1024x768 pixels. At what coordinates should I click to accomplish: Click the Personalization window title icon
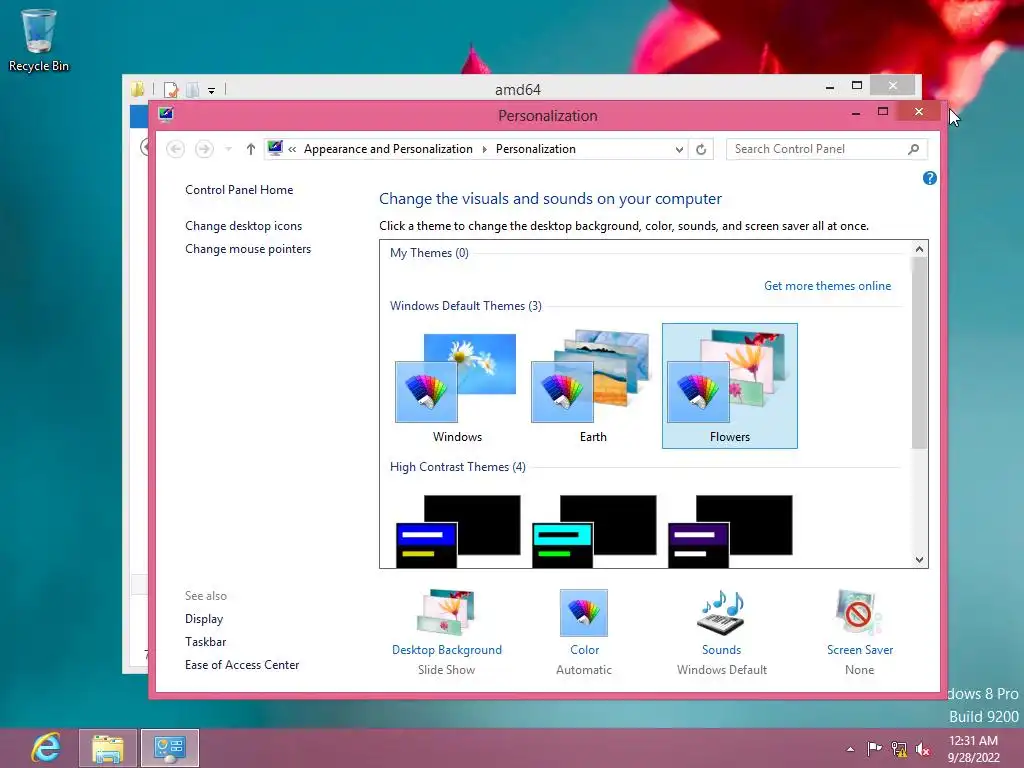(x=166, y=115)
